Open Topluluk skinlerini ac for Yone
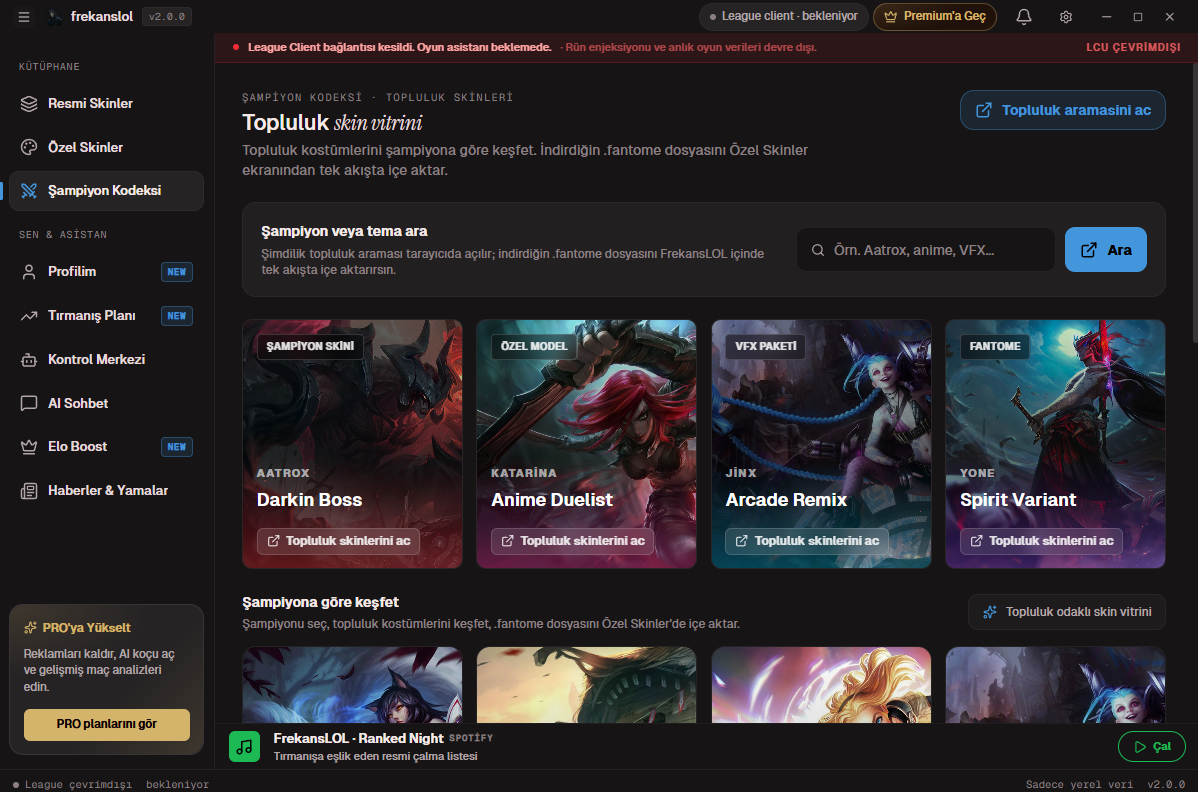Viewport: 1198px width, 792px height. point(1041,541)
